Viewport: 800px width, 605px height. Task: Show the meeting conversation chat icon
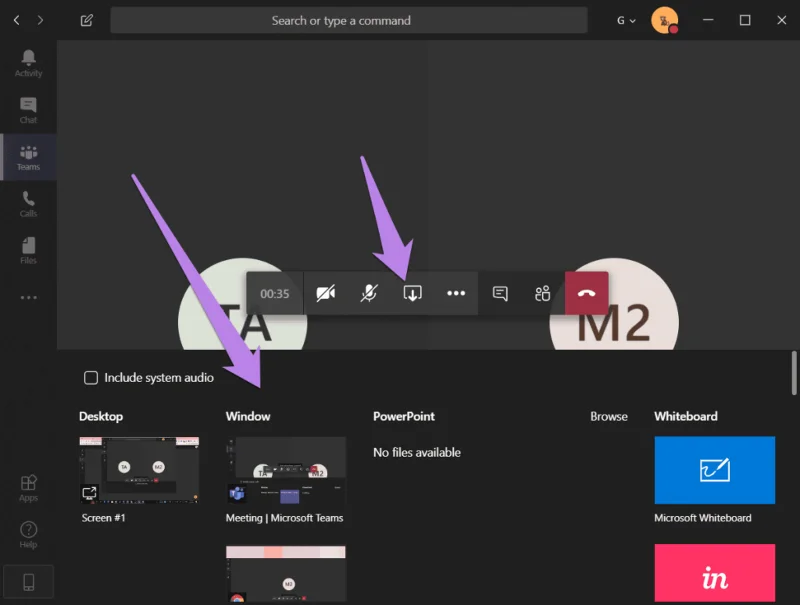[500, 293]
